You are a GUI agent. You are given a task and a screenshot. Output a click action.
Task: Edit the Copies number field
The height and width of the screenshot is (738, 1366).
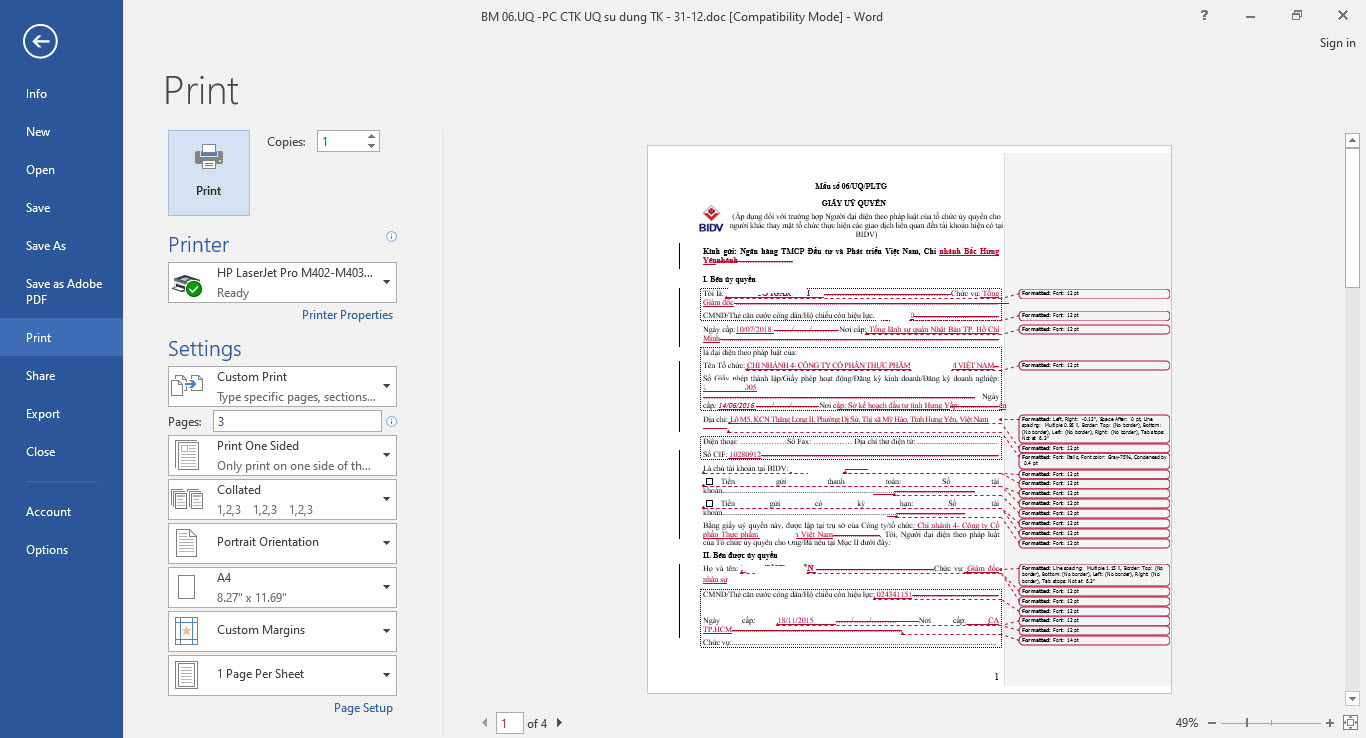(x=341, y=142)
